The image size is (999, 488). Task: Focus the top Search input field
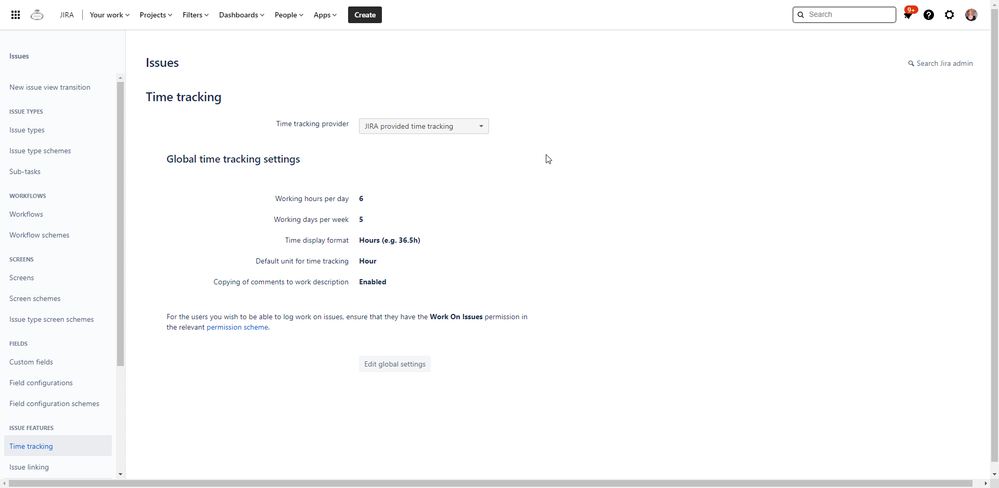pyautogui.click(x=844, y=15)
